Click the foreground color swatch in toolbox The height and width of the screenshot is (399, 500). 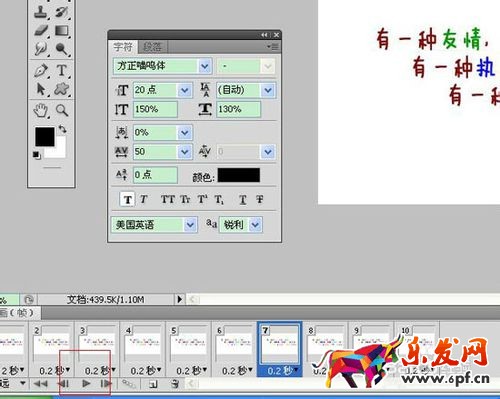click(x=45, y=137)
